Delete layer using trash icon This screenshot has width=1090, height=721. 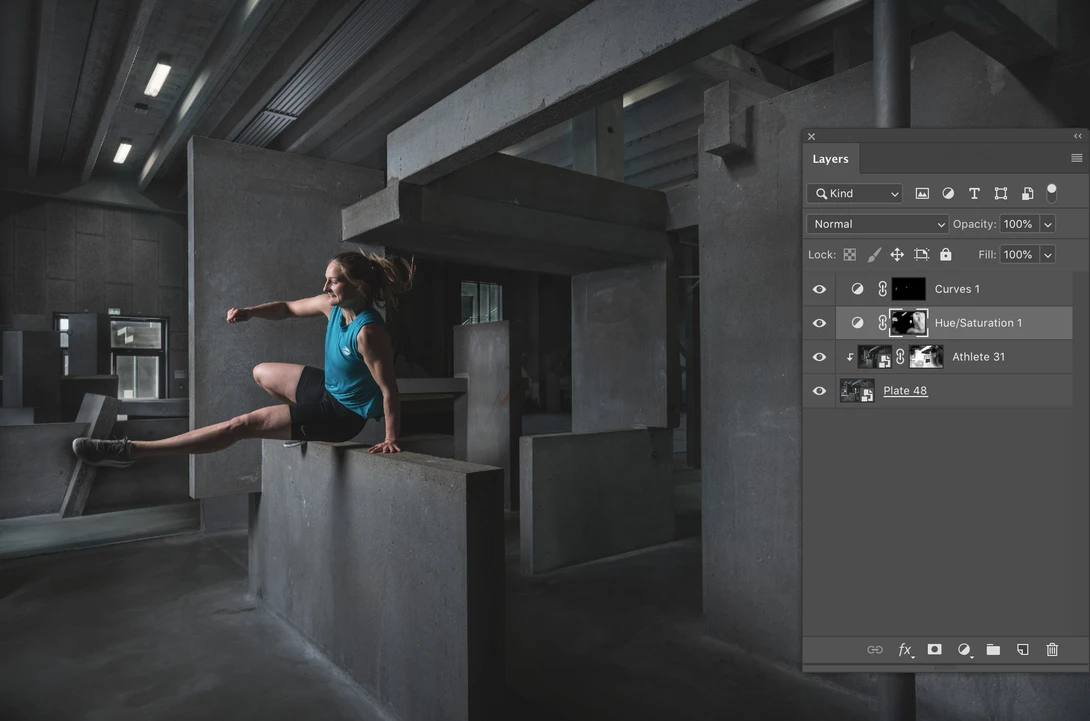[1052, 649]
